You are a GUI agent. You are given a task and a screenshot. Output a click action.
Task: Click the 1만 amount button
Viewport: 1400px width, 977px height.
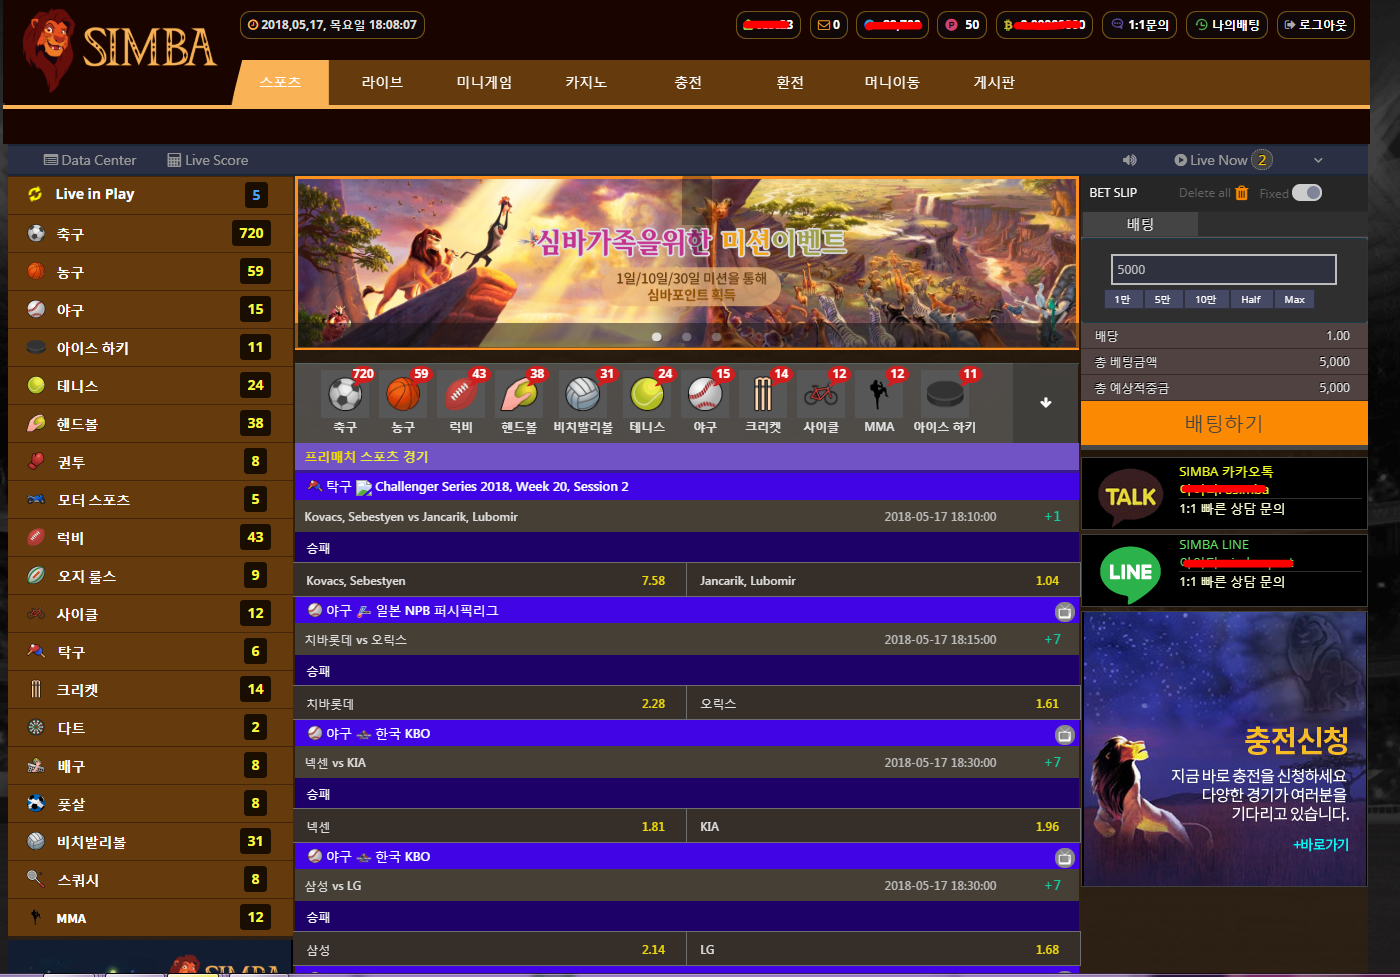[x=1123, y=299]
